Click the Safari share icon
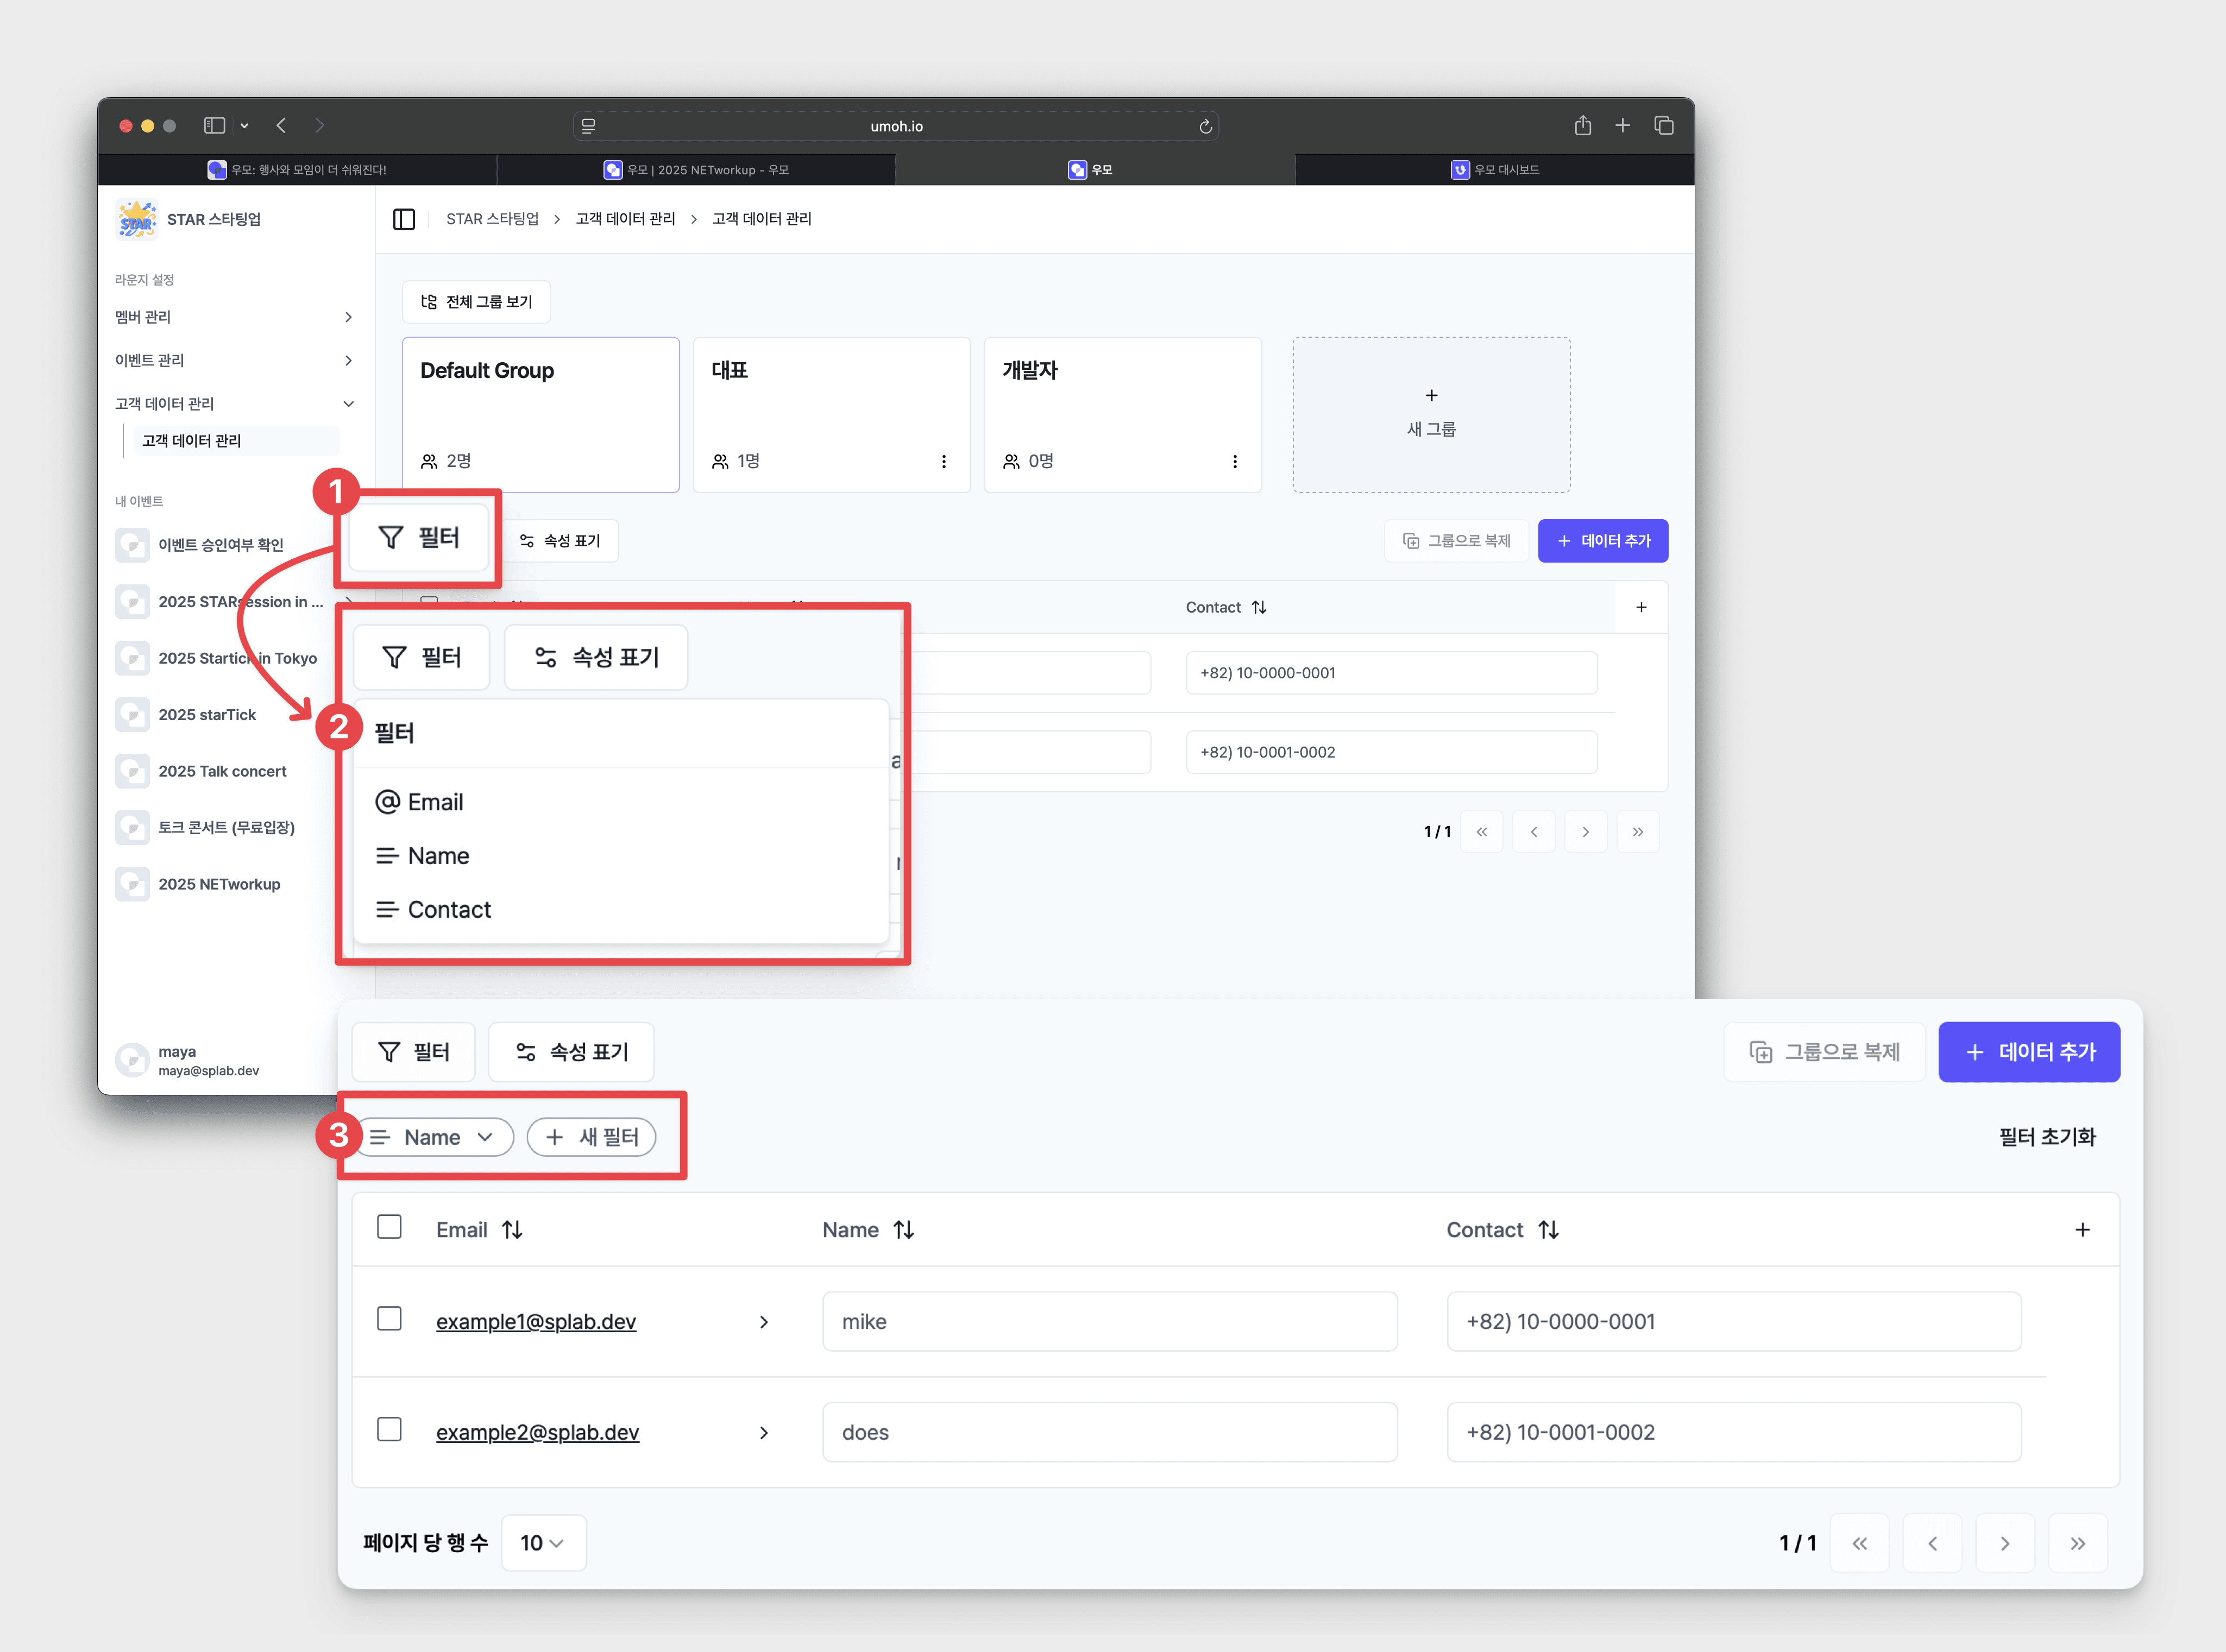Image resolution: width=2226 pixels, height=1652 pixels. pos(1582,125)
